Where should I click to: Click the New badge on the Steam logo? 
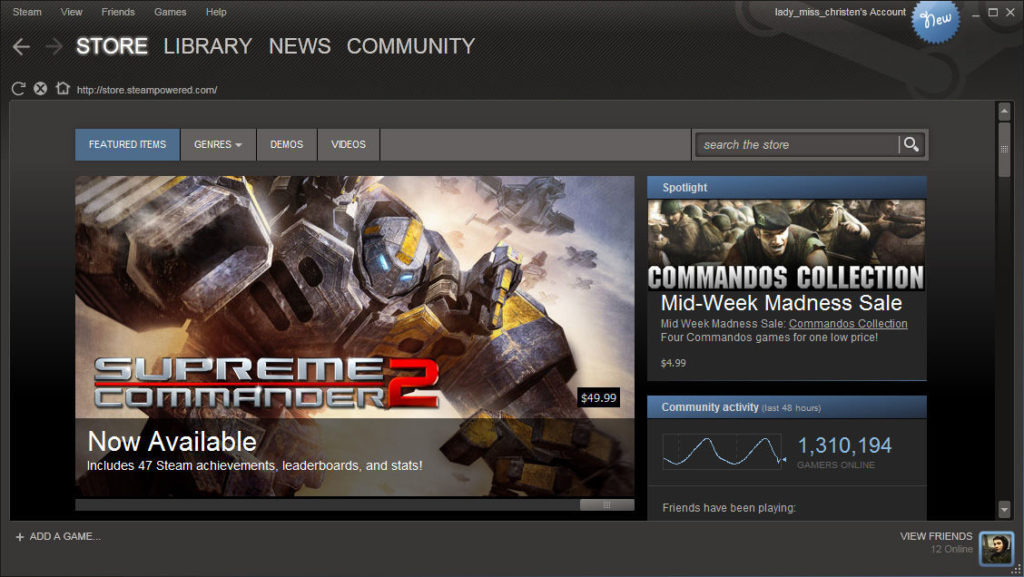(x=936, y=22)
